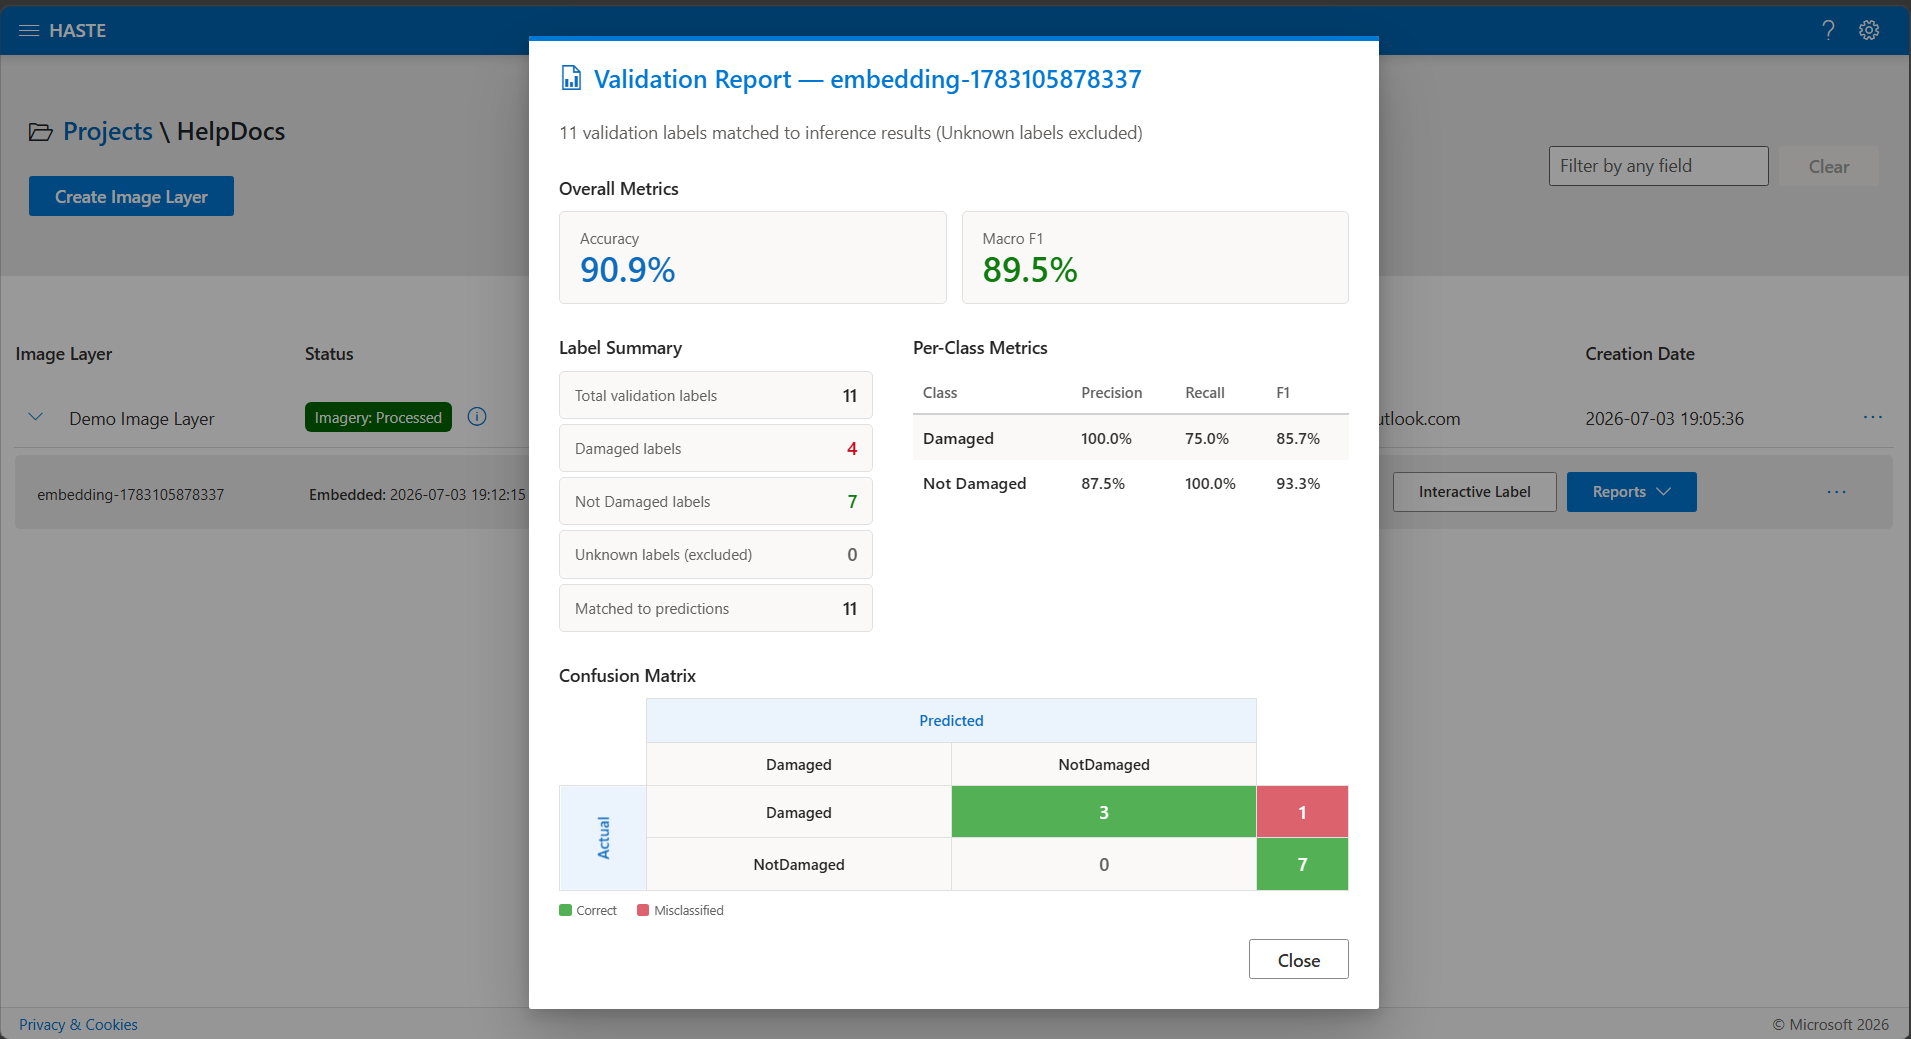The height and width of the screenshot is (1039, 1911).
Task: Open the HASTE hamburger menu
Action: click(x=29, y=31)
